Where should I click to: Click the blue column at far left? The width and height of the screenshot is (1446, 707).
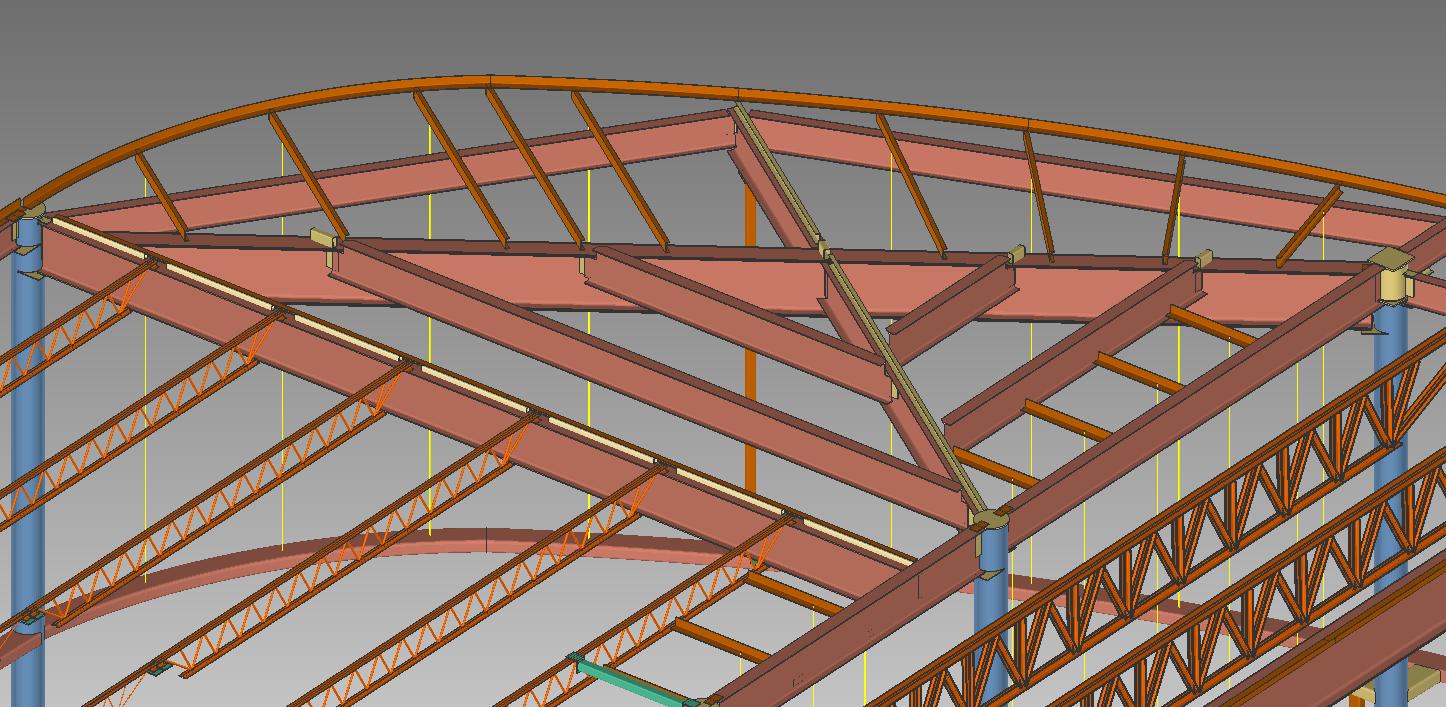(x=28, y=450)
